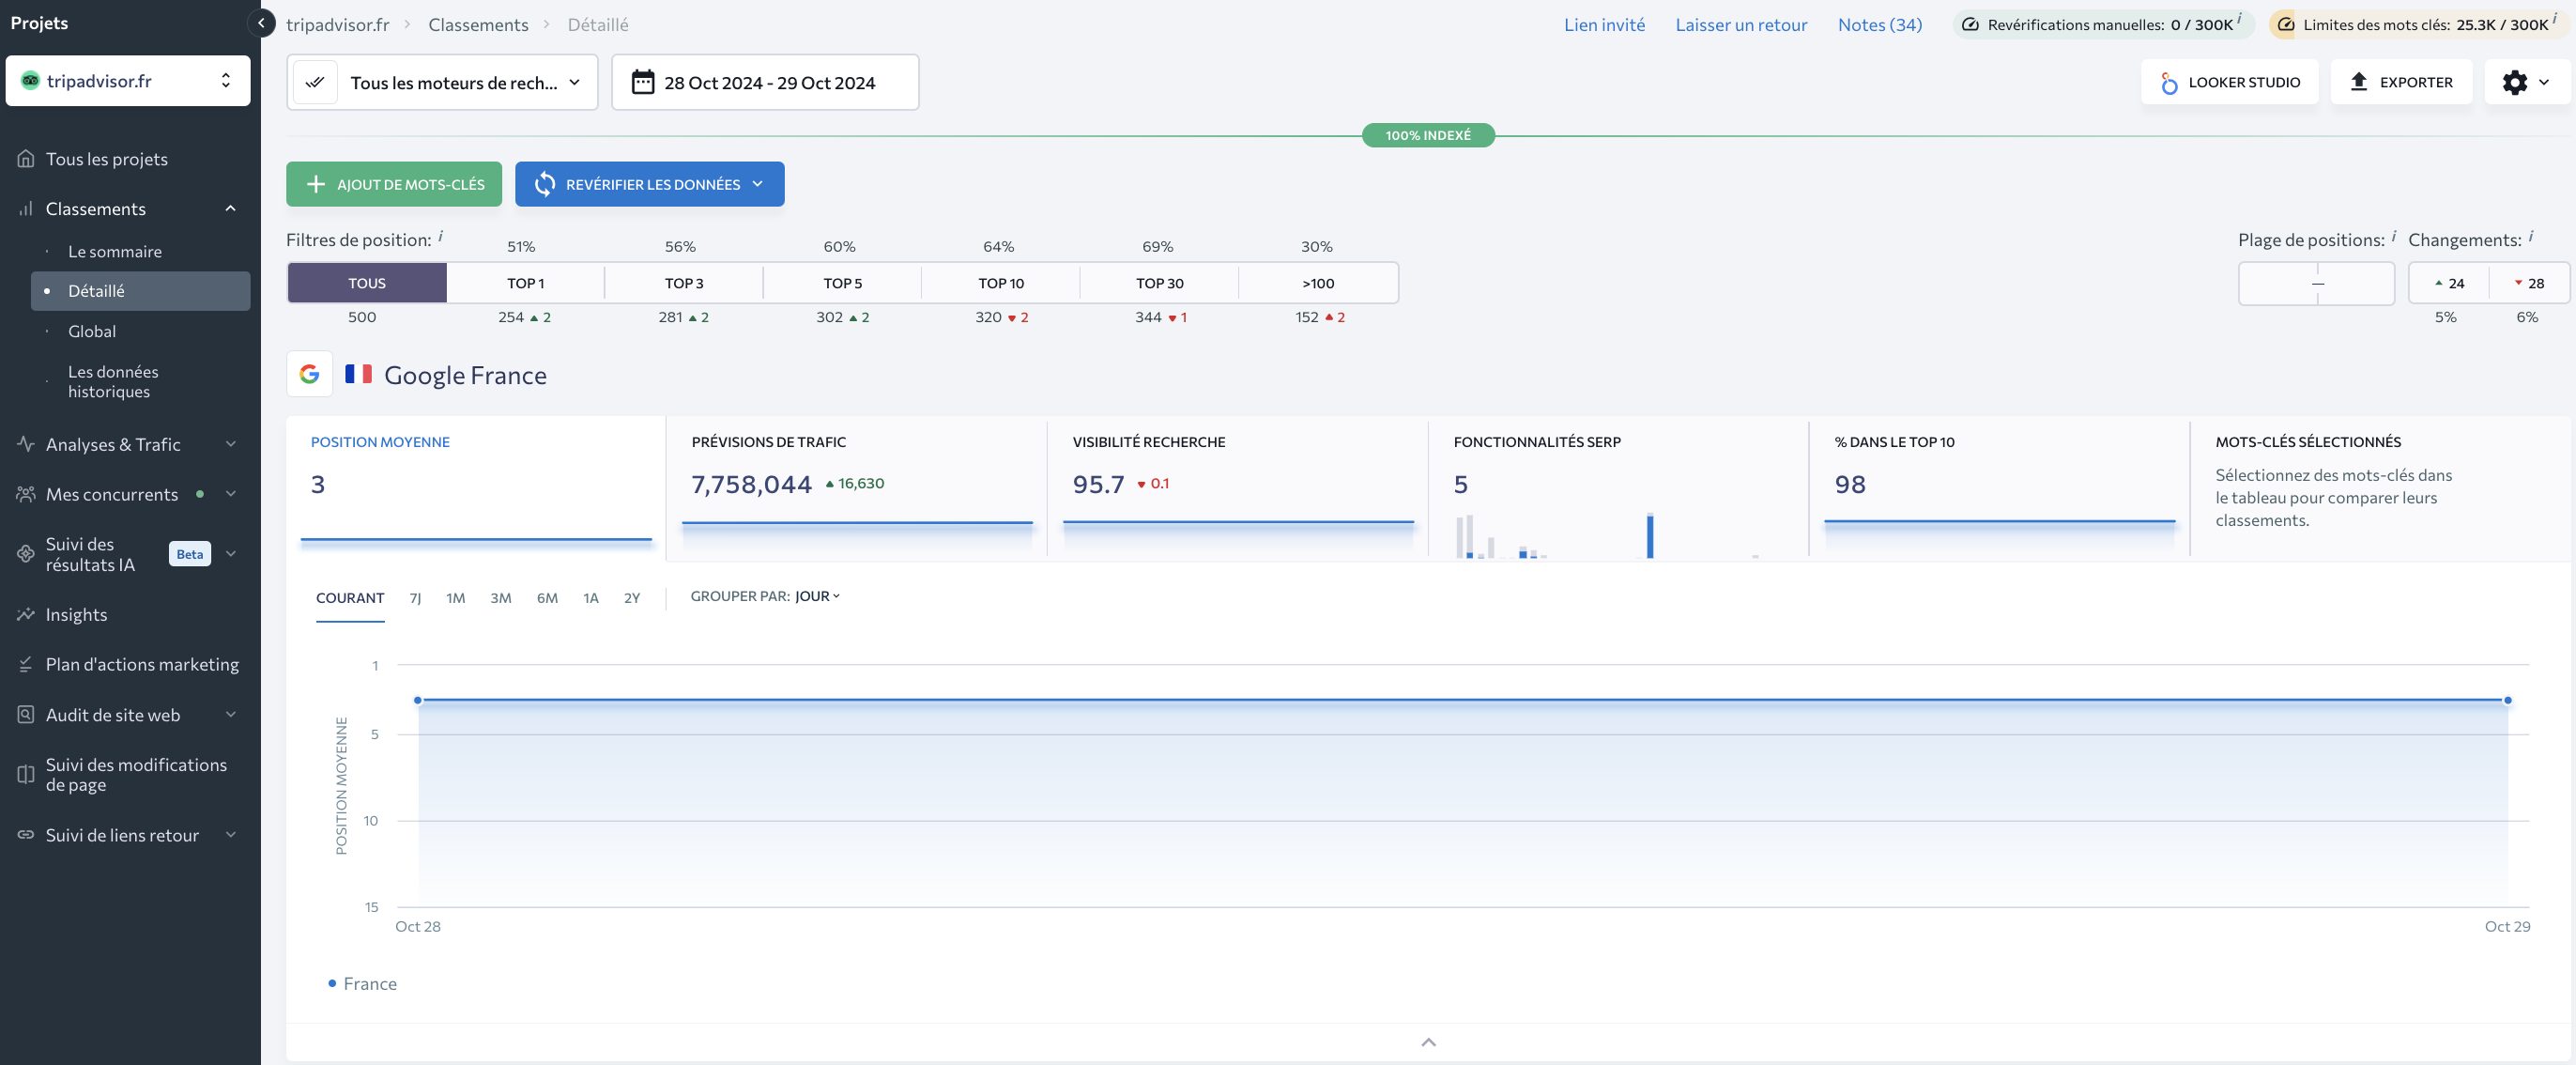The width and height of the screenshot is (2576, 1065).
Task: Click the Looker Studio logo icon
Action: (x=2168, y=83)
